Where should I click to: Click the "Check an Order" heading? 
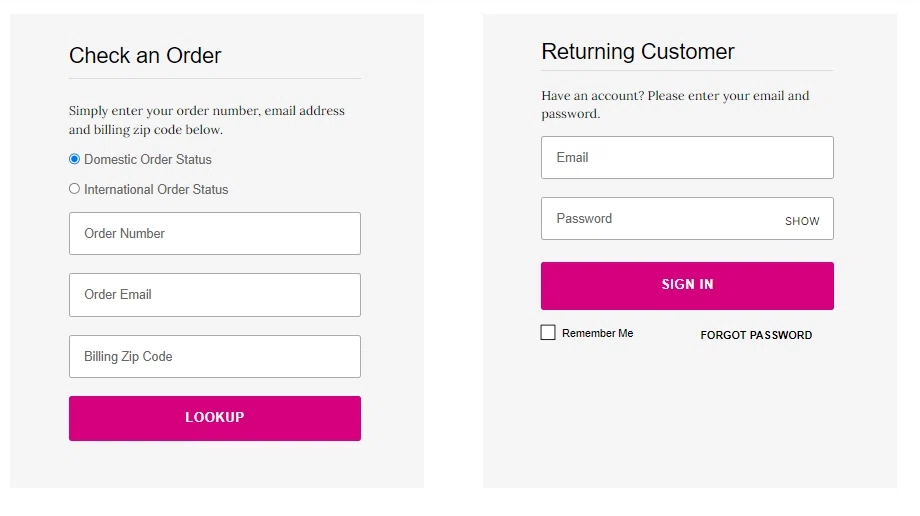[145, 56]
